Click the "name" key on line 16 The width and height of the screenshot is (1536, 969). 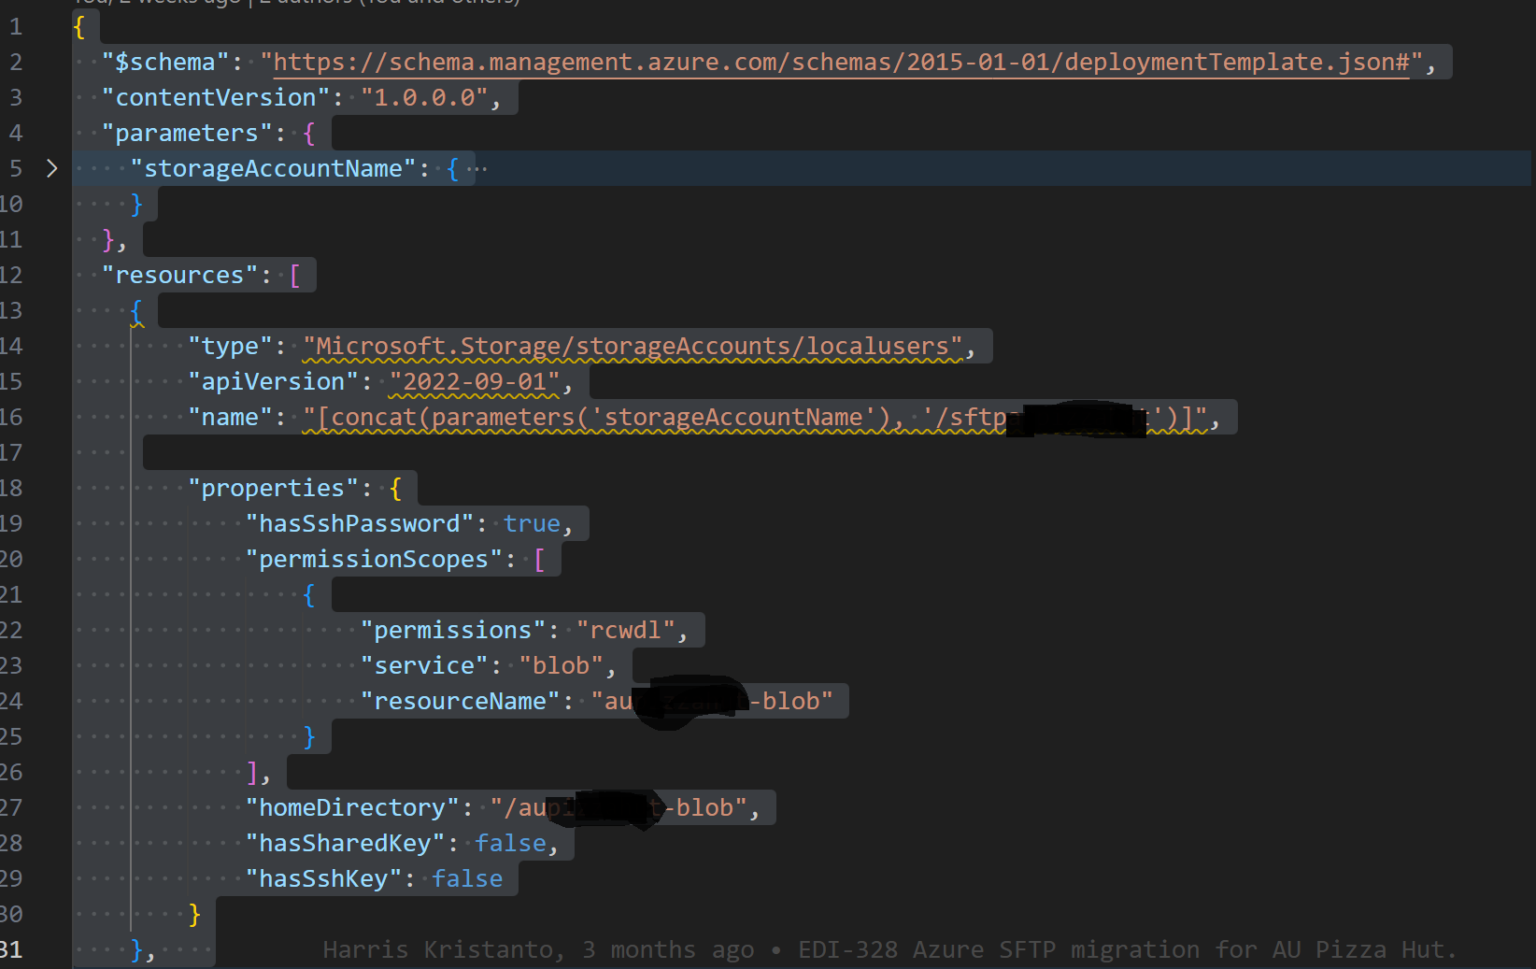230,417
